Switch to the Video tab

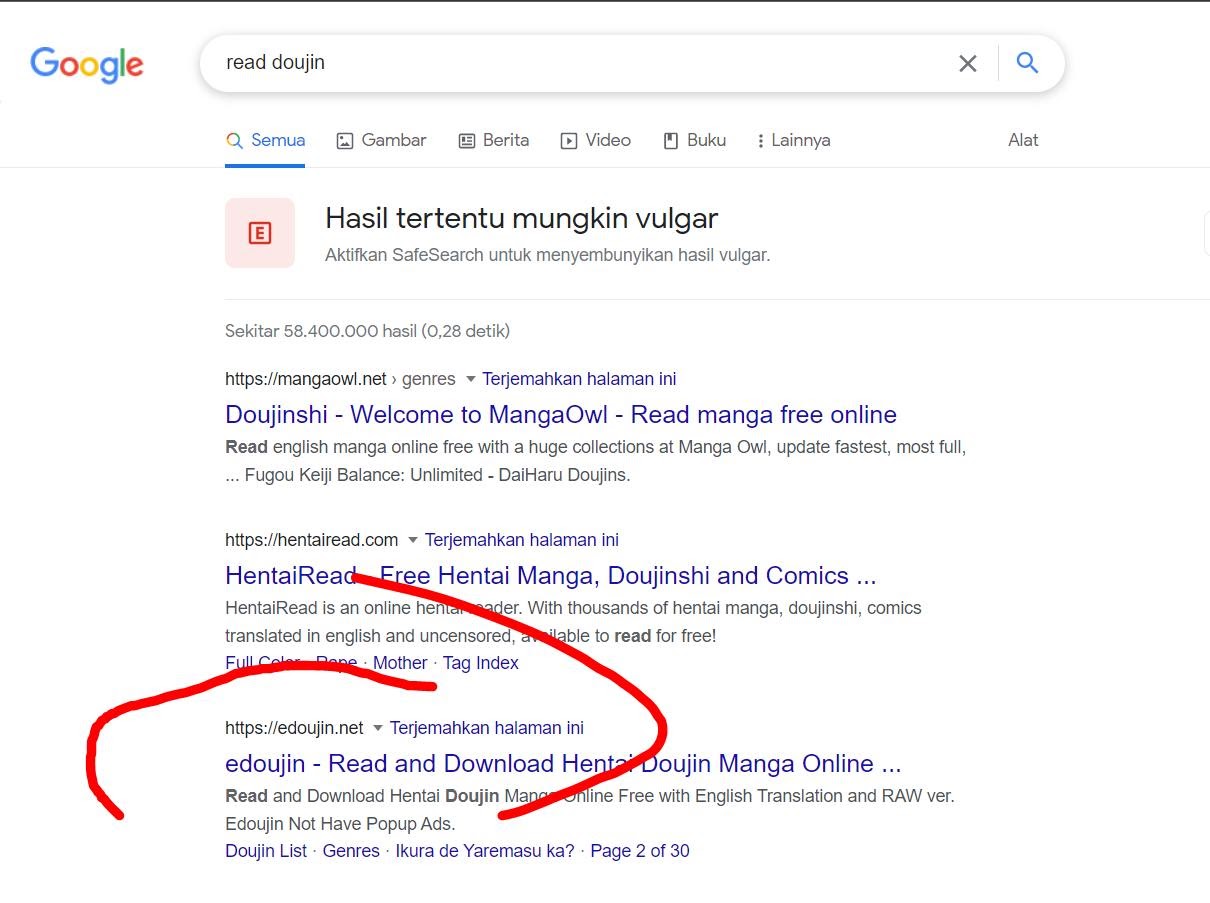click(x=595, y=140)
